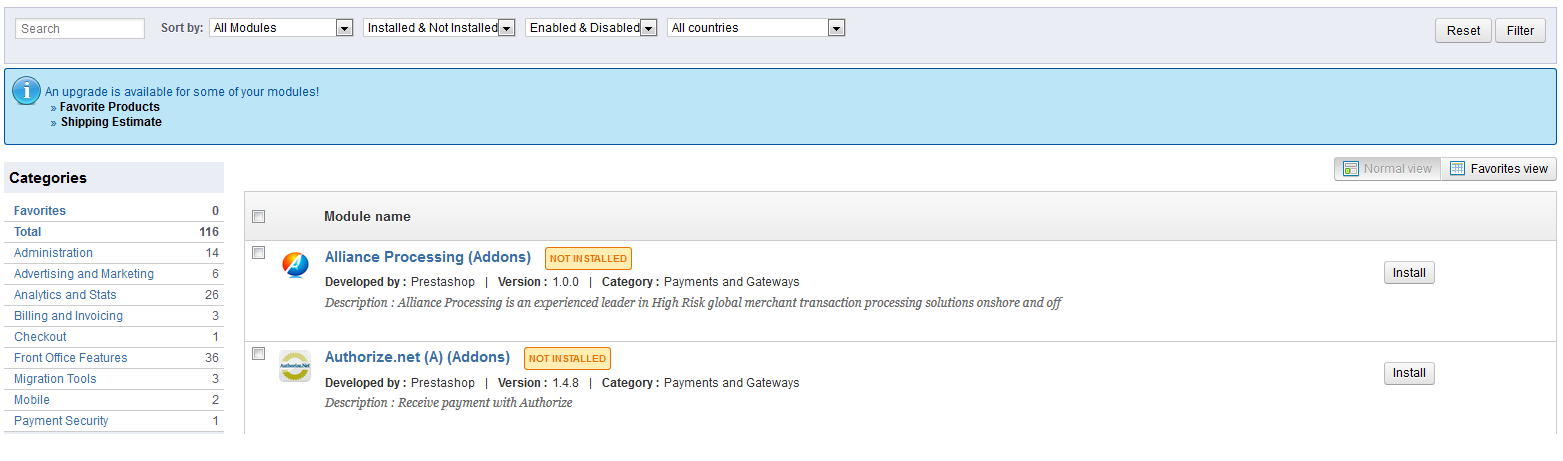
Task: Click the 'Receive payment with Authorize' description
Action: tap(448, 403)
